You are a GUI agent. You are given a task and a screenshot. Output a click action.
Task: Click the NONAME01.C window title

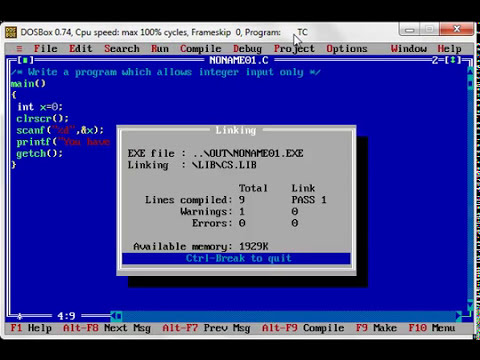(239, 60)
